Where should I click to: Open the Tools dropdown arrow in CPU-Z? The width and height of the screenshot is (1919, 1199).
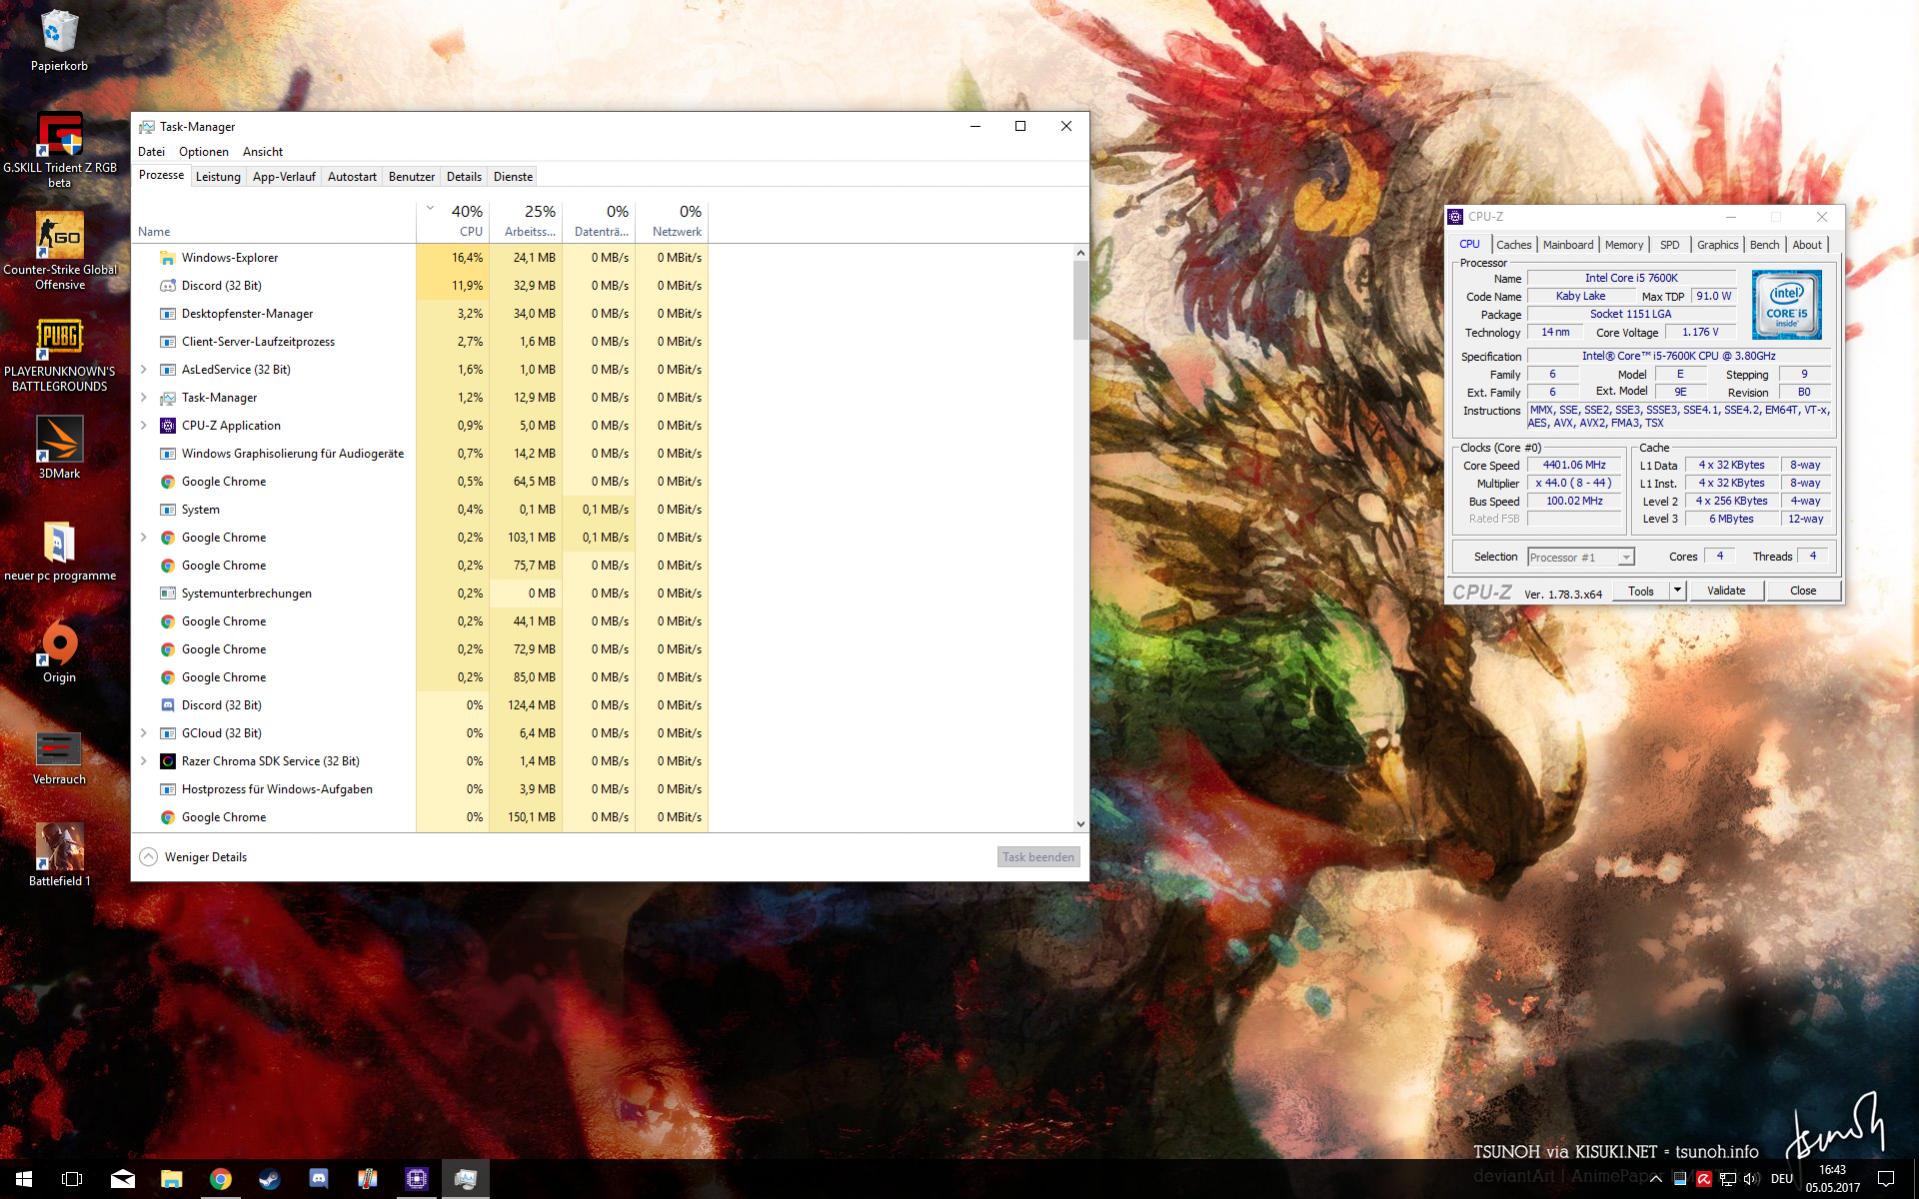1678,591
